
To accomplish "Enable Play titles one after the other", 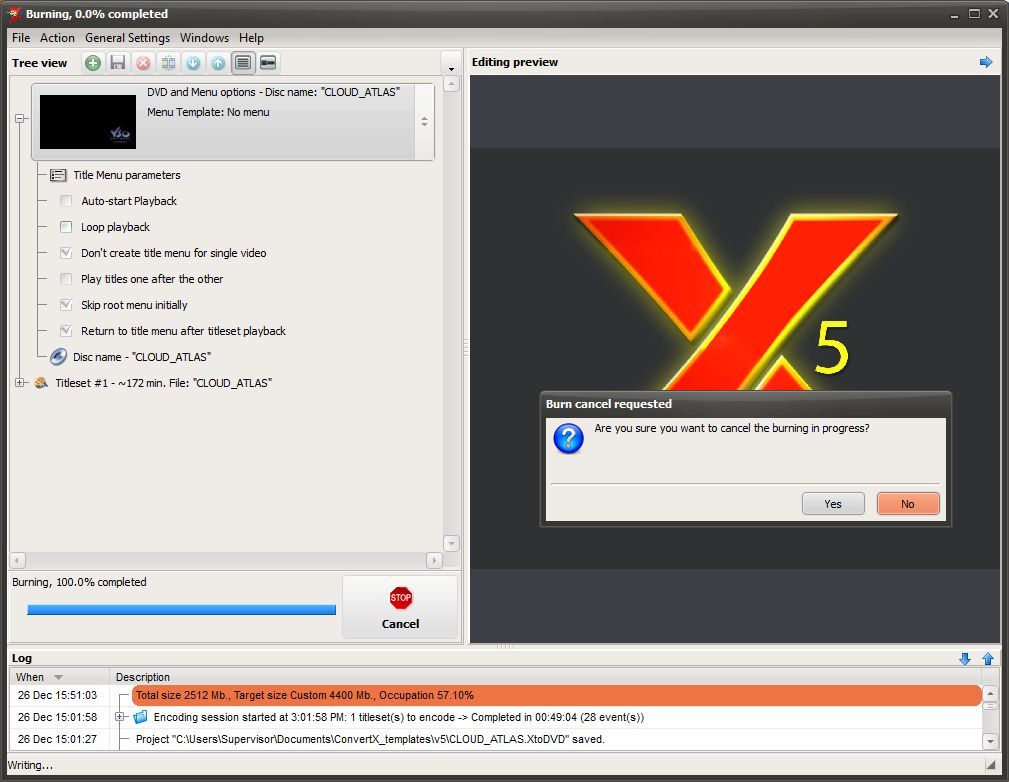I will [66, 279].
